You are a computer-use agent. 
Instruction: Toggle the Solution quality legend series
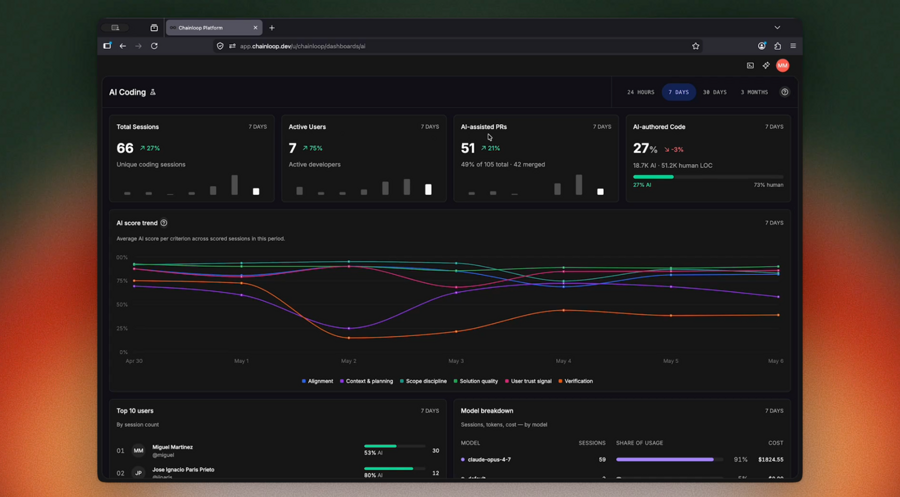(x=476, y=381)
